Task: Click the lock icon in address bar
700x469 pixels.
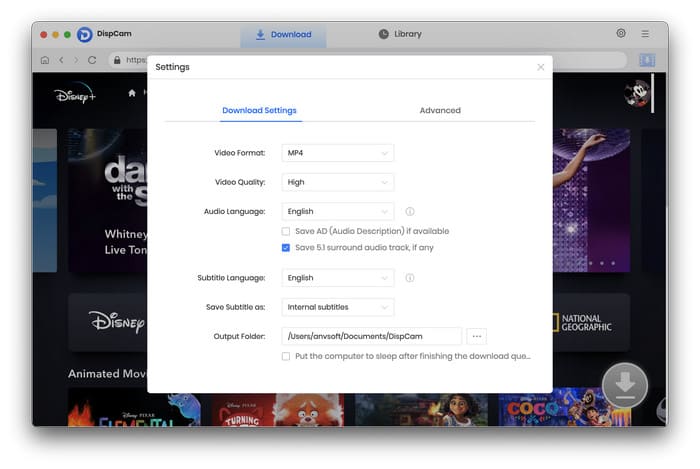Action: [117, 60]
